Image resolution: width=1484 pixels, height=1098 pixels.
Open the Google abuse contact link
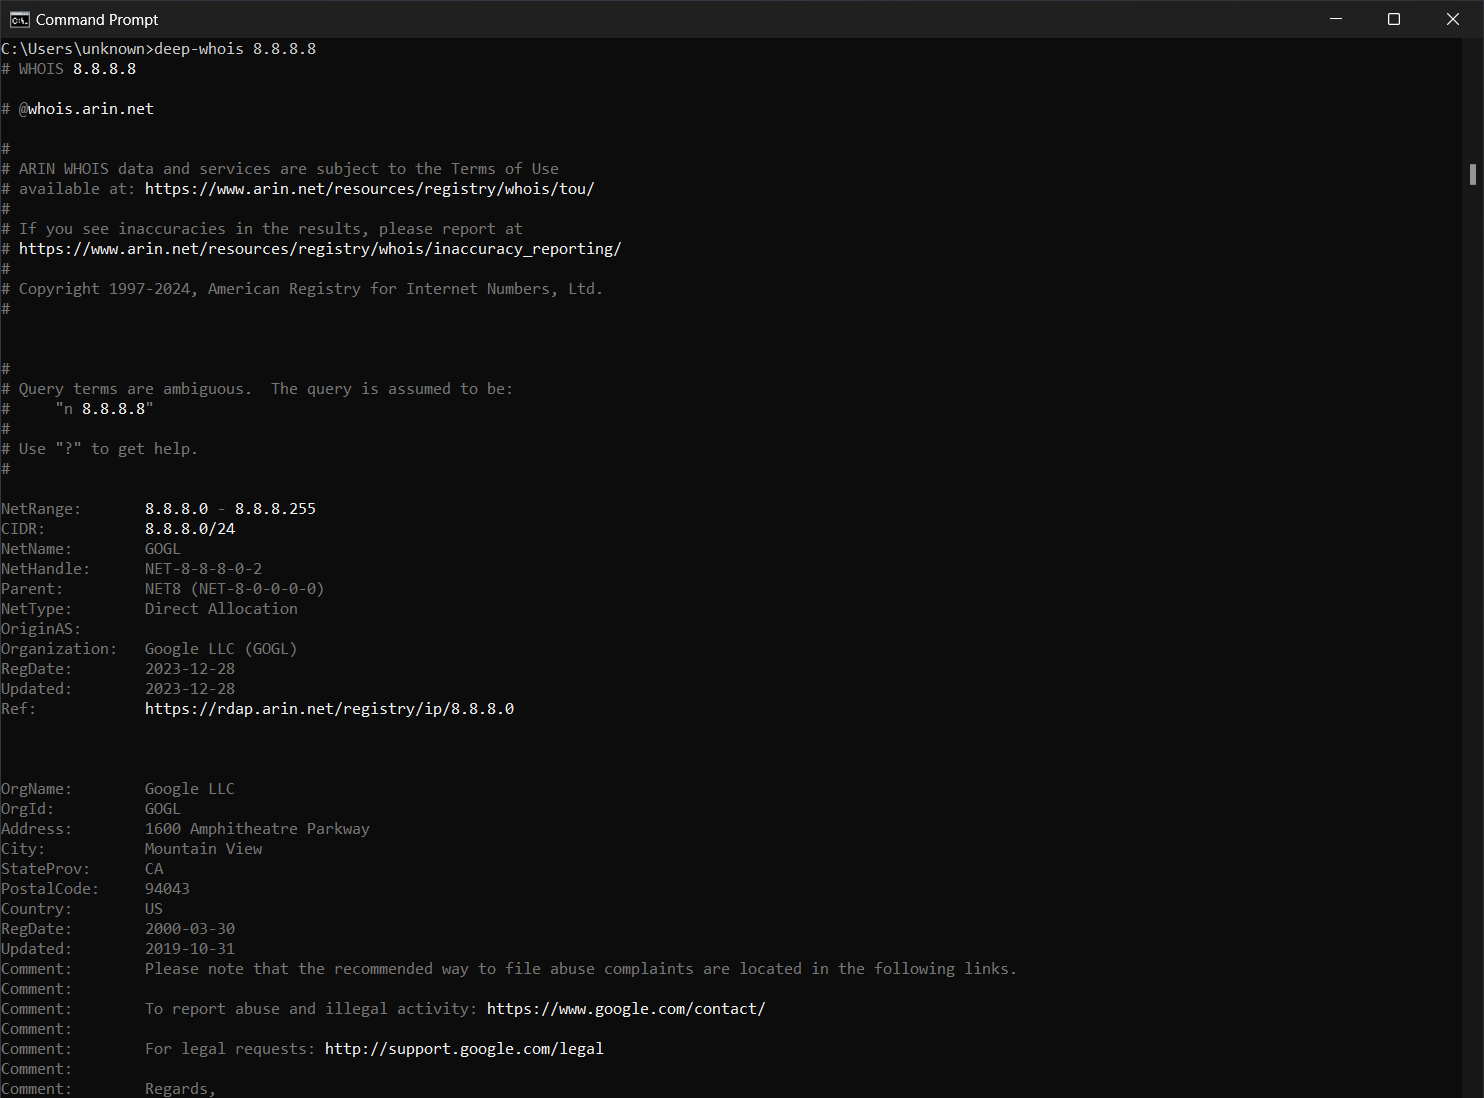[x=626, y=1008]
